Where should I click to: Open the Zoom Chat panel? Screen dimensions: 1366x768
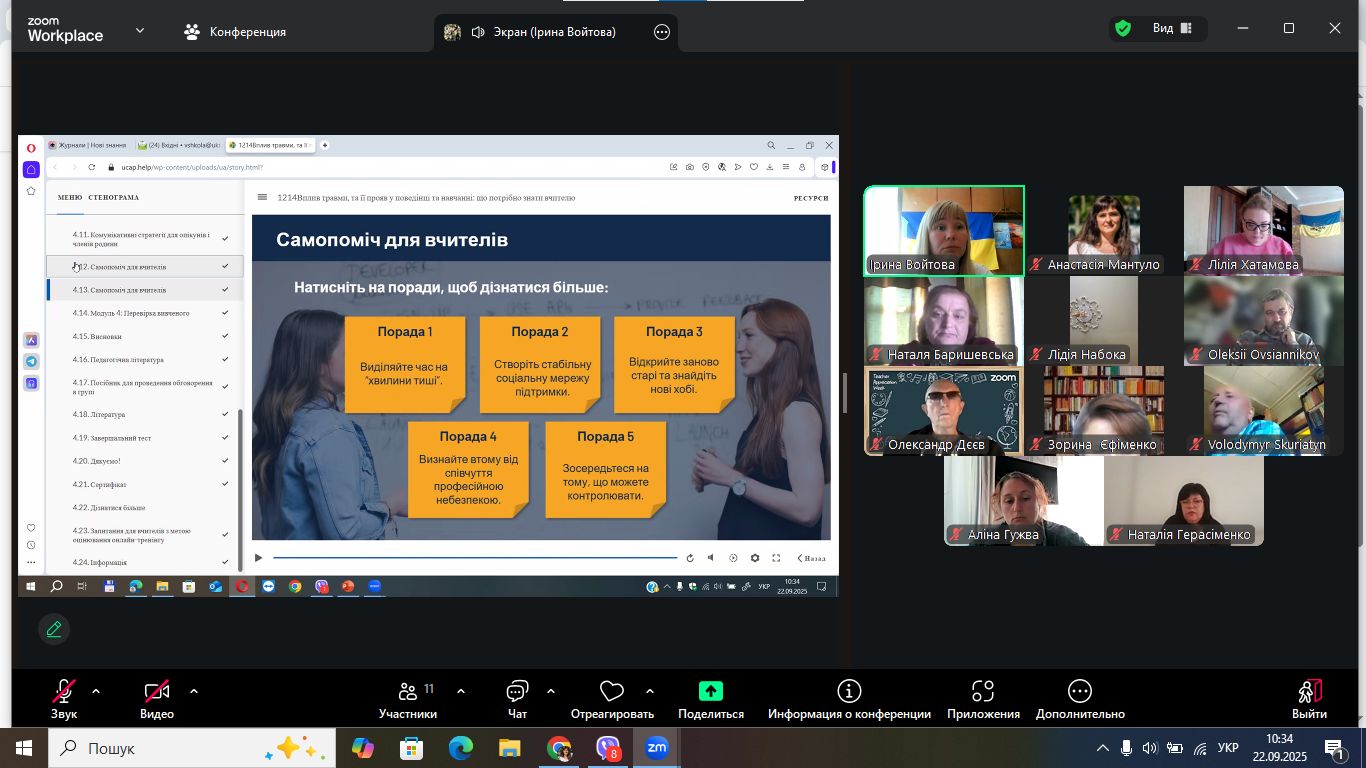(x=517, y=699)
